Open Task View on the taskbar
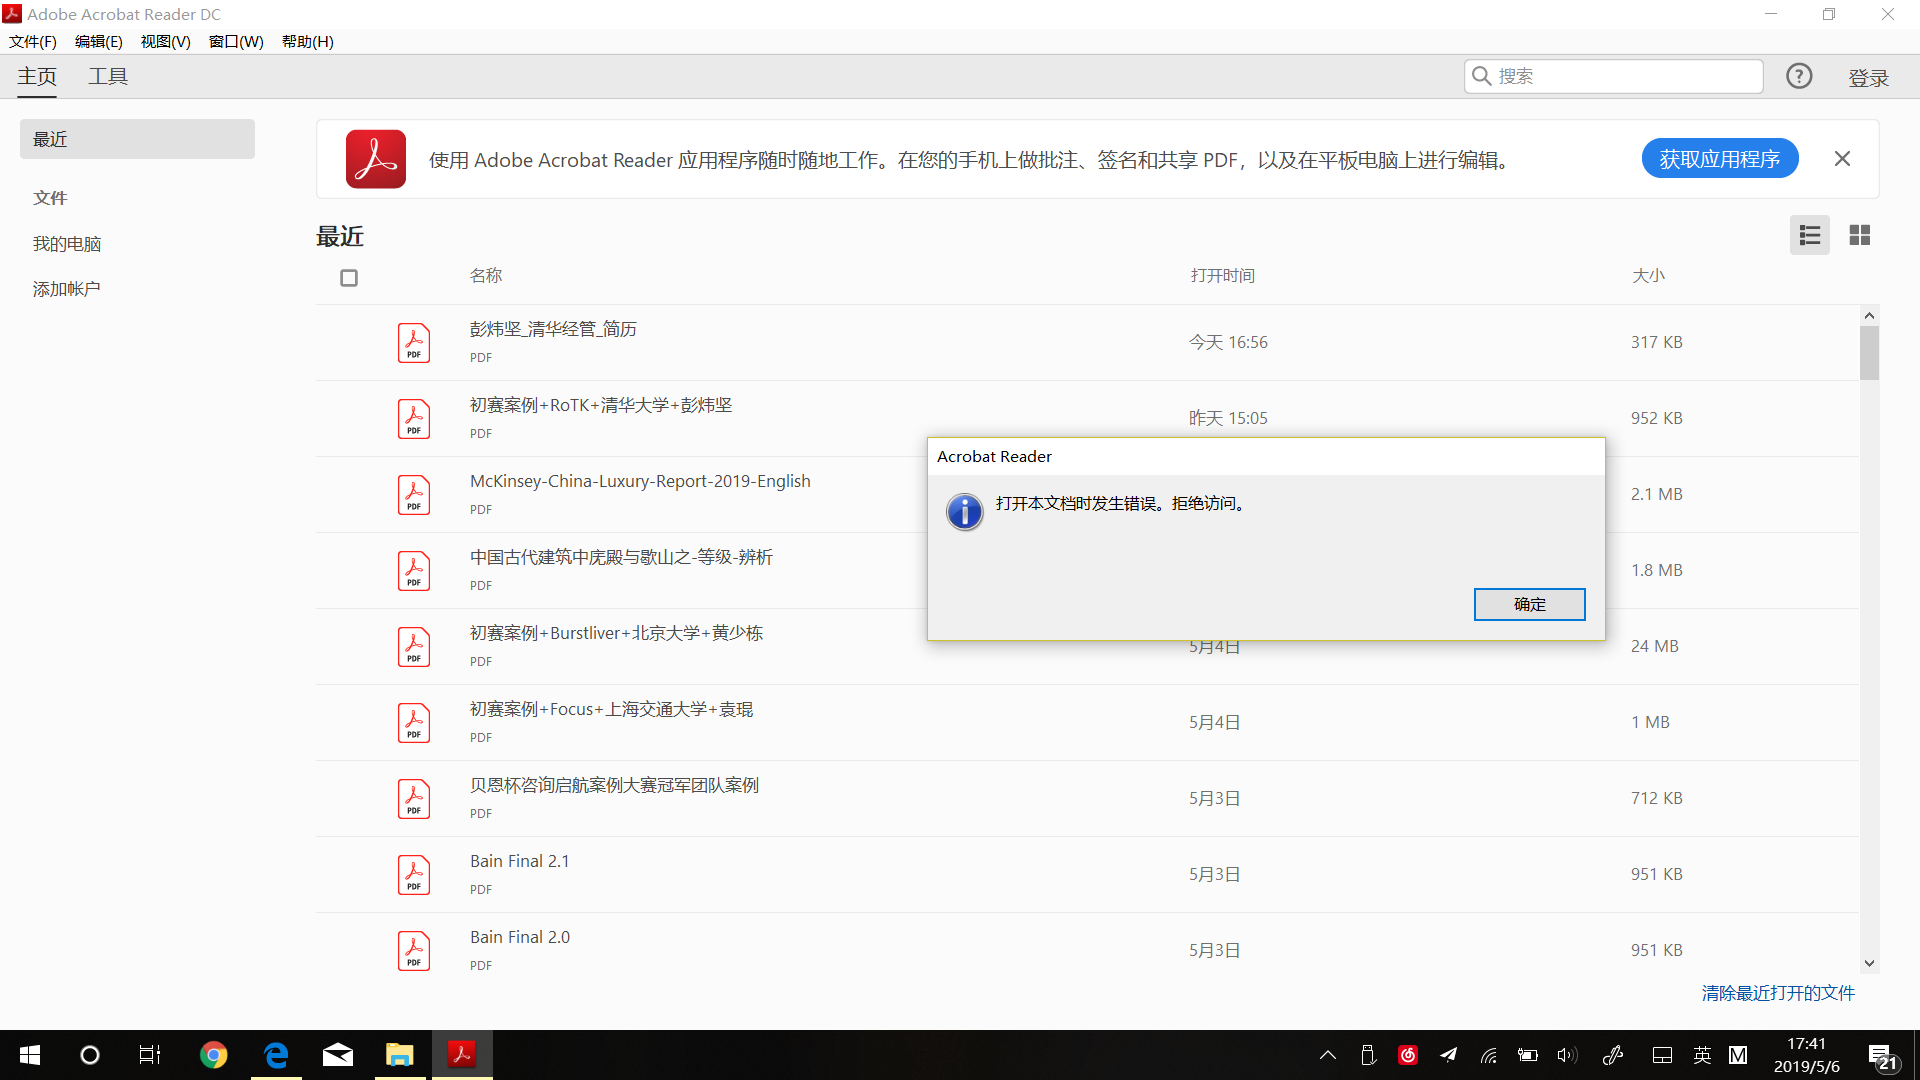Viewport: 1920px width, 1080px height. coord(150,1055)
